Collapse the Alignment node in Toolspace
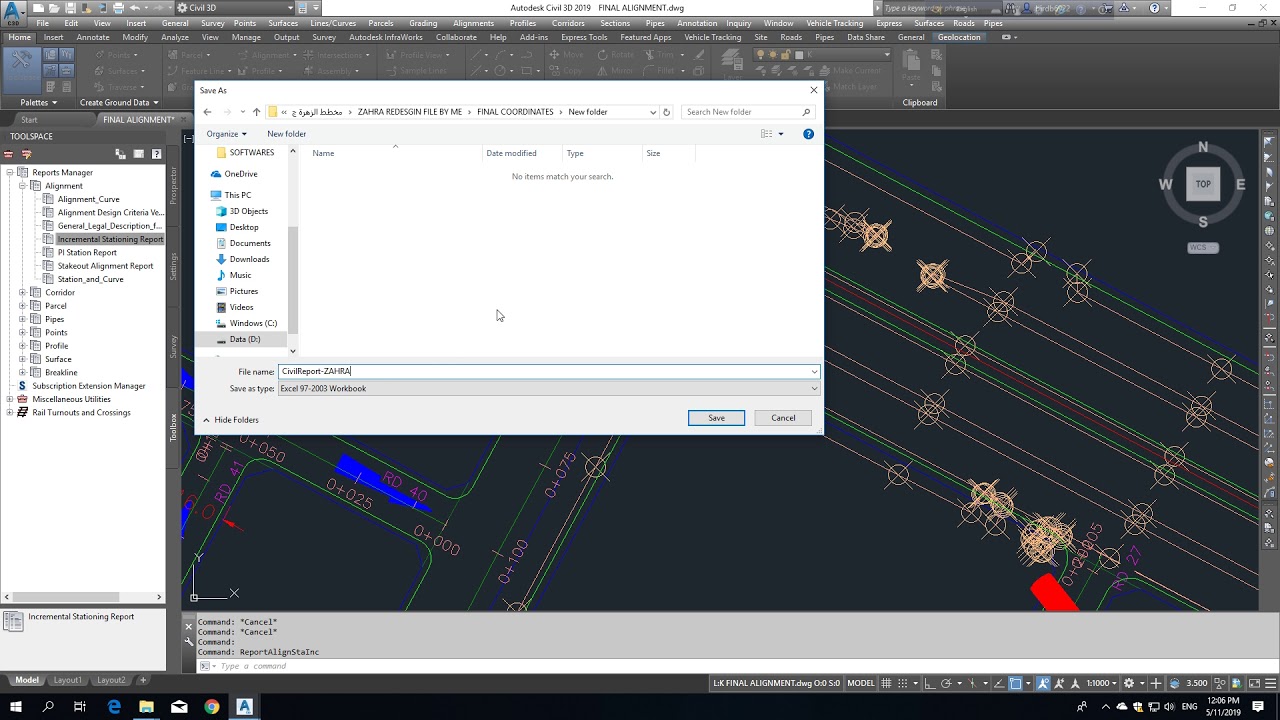This screenshot has width=1280, height=720. [x=22, y=186]
